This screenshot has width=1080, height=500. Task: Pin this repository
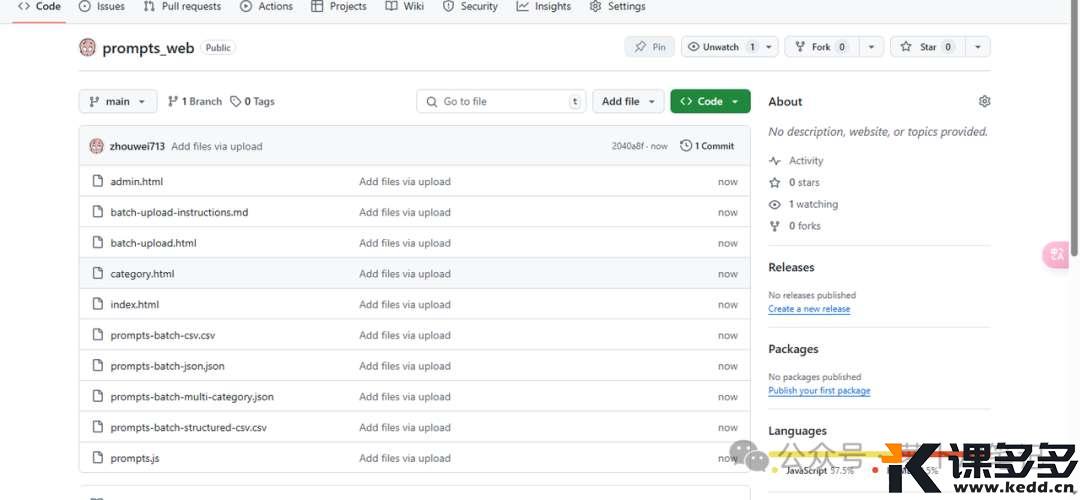(x=650, y=47)
